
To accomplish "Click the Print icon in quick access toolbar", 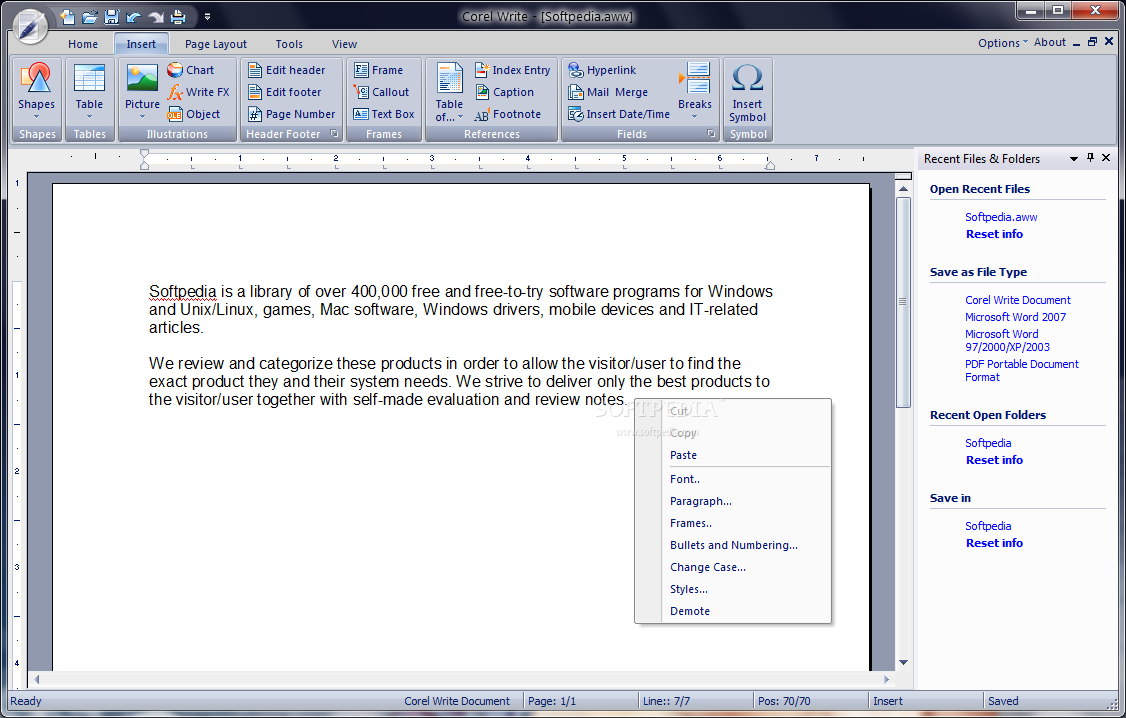I will pos(177,17).
